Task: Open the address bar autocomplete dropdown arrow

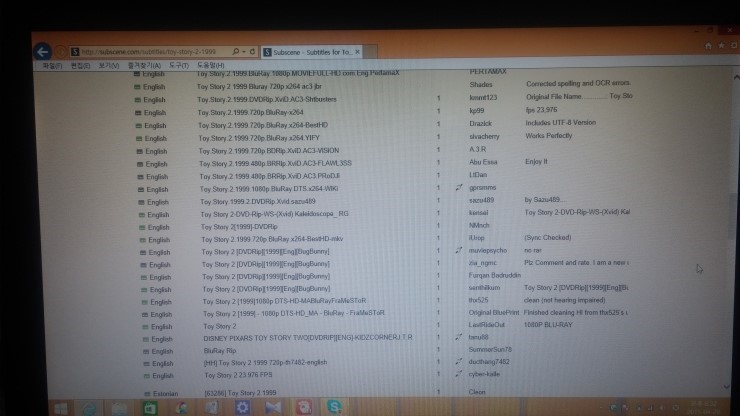Action: 244,51
